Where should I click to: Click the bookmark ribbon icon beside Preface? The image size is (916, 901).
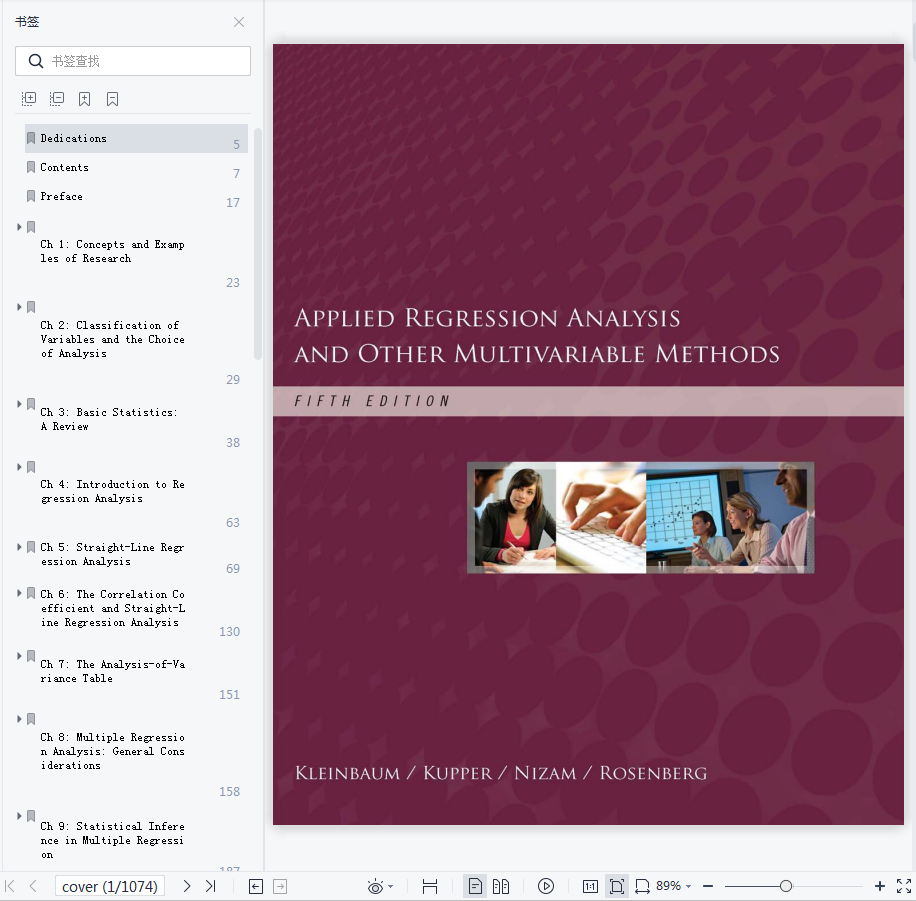pyautogui.click(x=31, y=196)
